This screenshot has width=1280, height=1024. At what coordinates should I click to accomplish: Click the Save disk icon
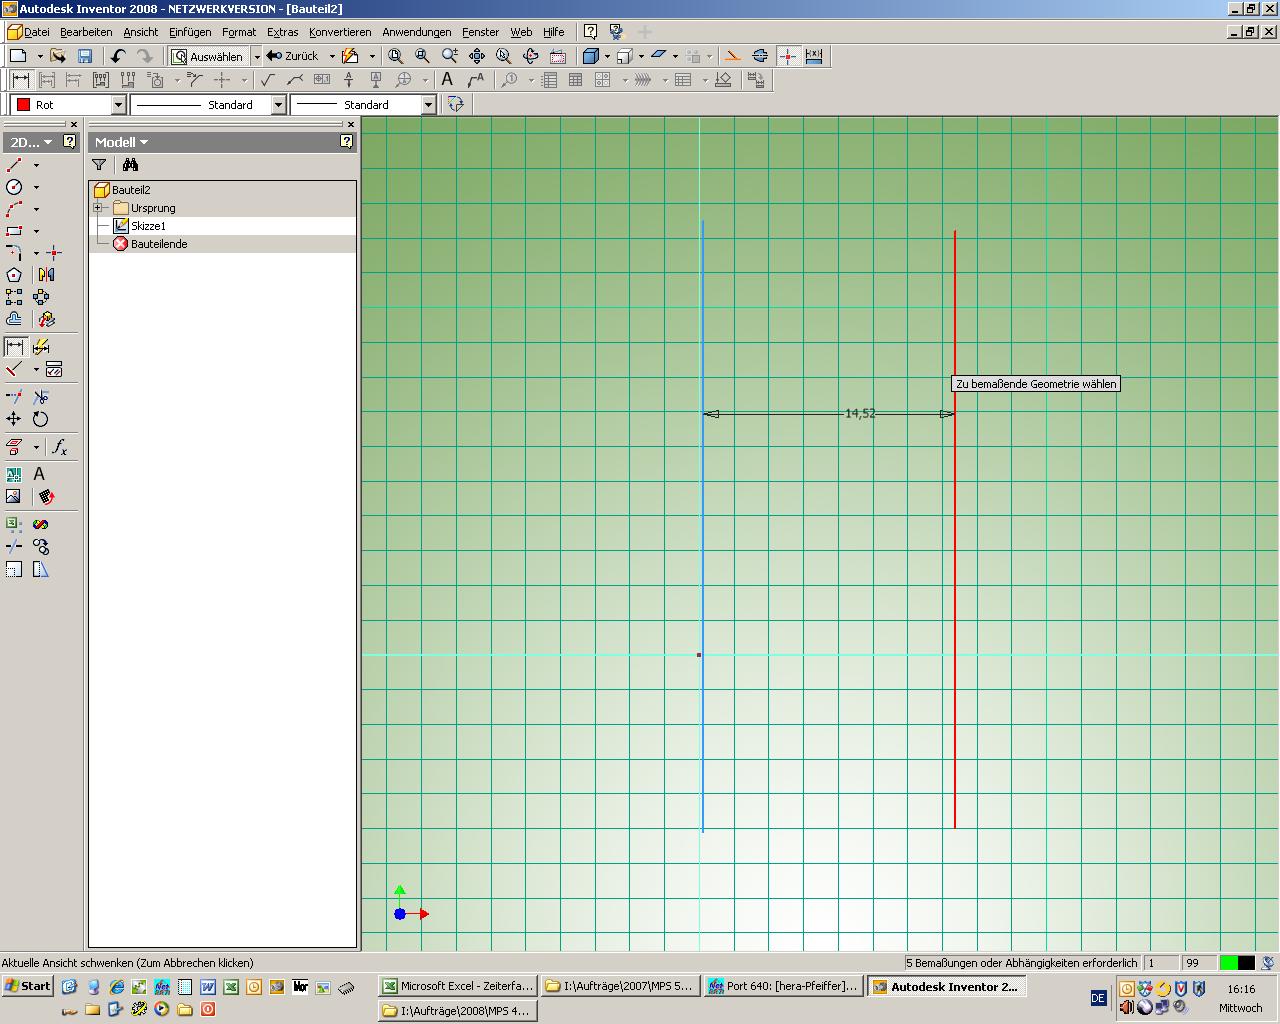85,56
